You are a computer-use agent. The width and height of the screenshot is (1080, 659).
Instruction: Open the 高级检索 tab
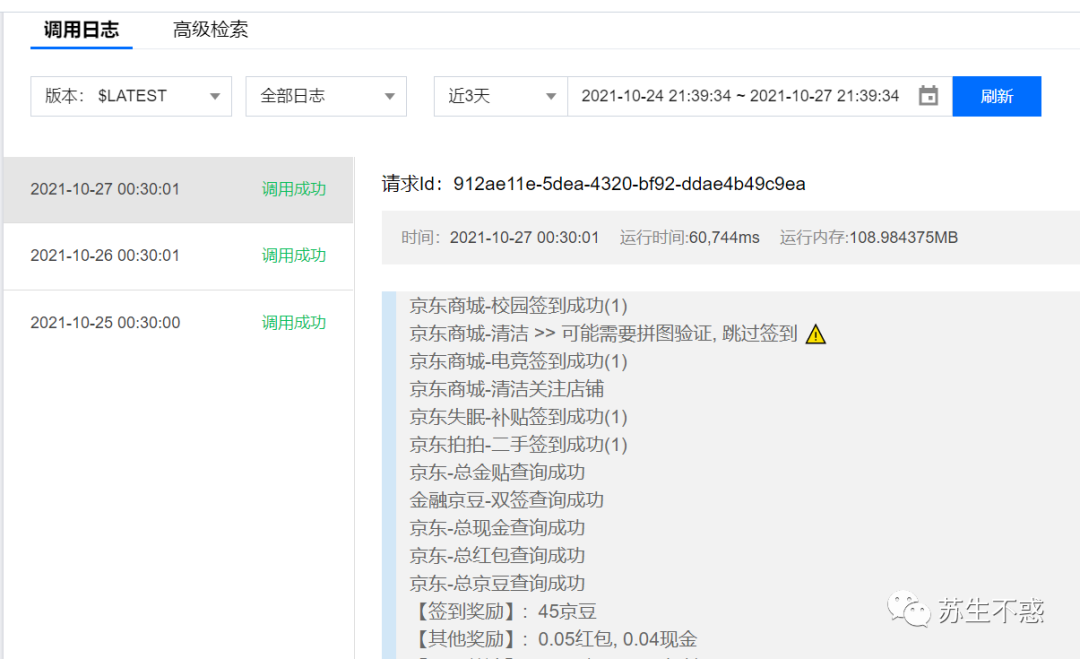coord(210,30)
